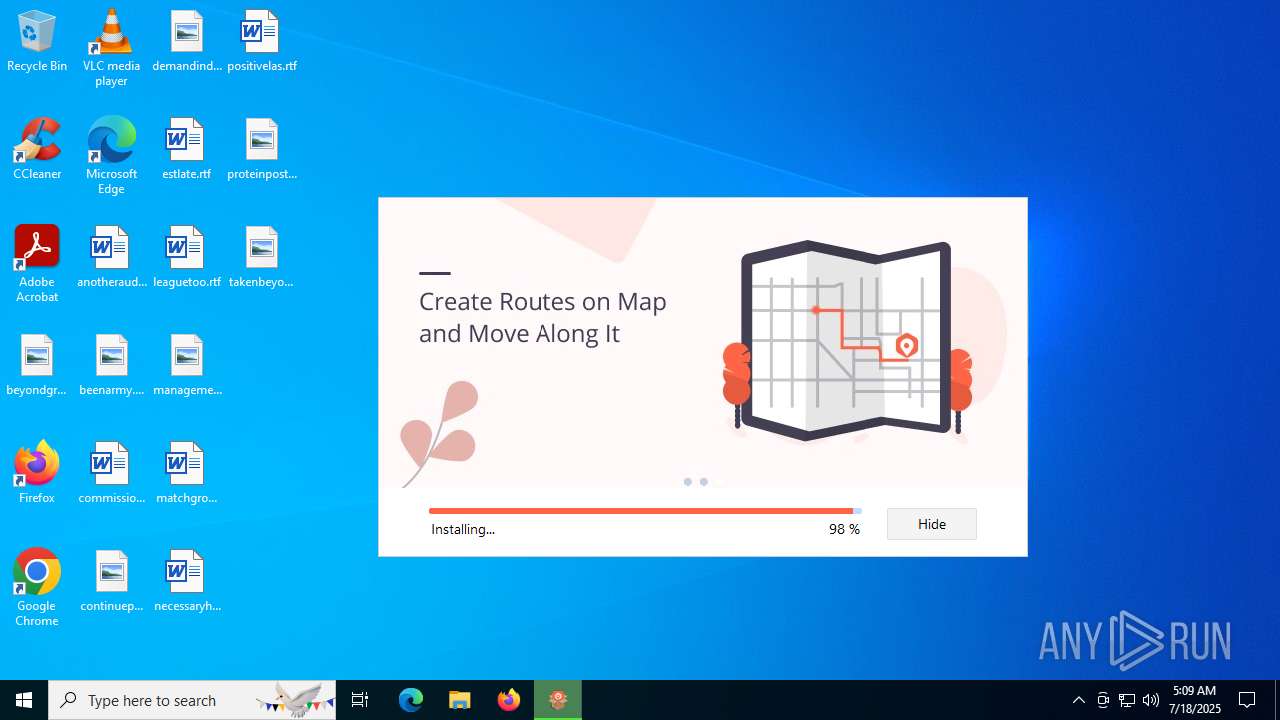Select the leaguetoo.rtf document

187,258
